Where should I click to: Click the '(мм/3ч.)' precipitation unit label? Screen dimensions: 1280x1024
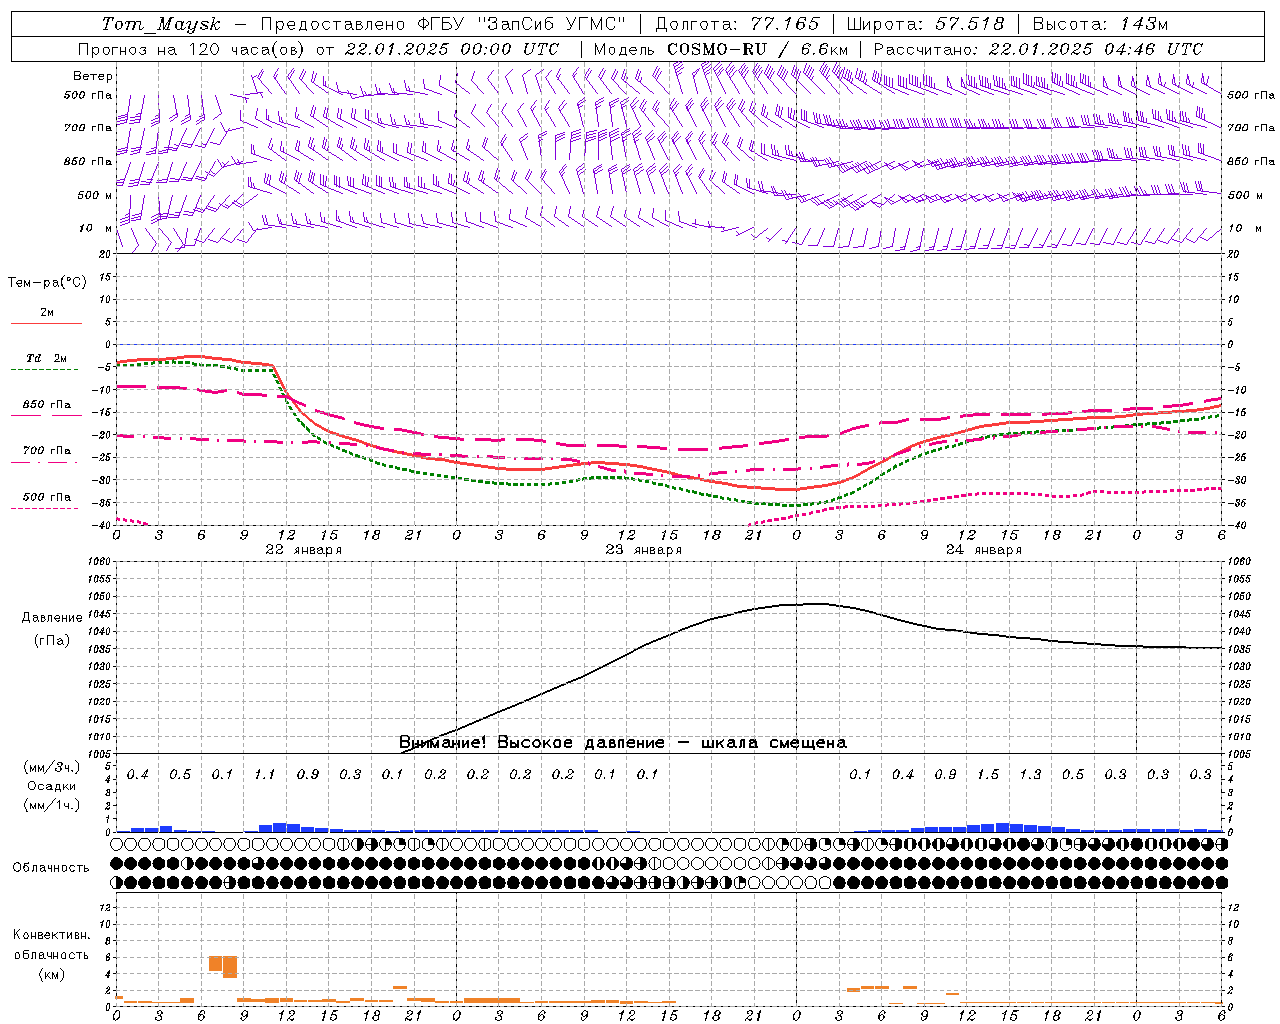point(52,767)
